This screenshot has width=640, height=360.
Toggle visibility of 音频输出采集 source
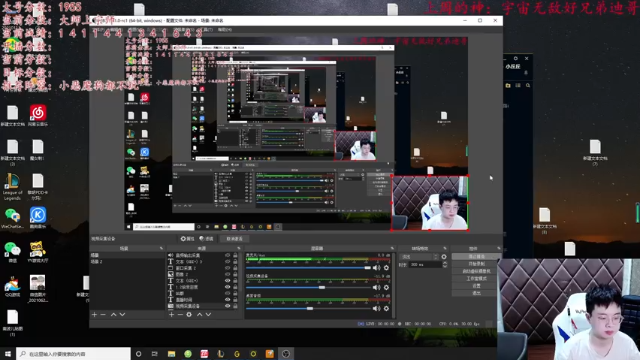tap(227, 255)
